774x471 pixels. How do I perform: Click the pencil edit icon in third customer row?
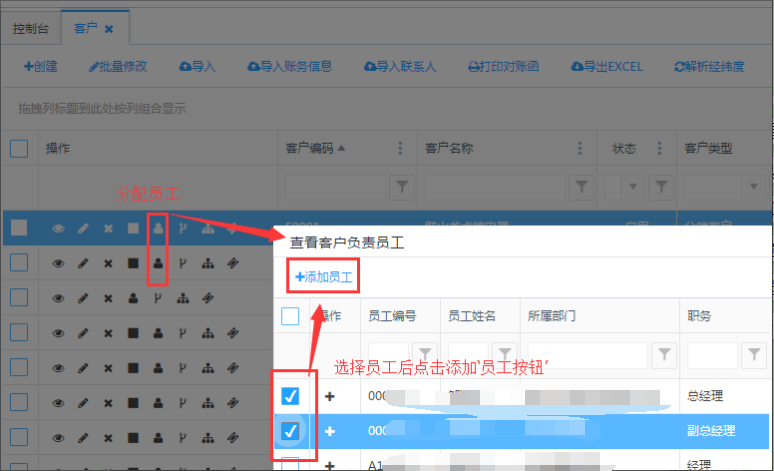click(x=83, y=297)
